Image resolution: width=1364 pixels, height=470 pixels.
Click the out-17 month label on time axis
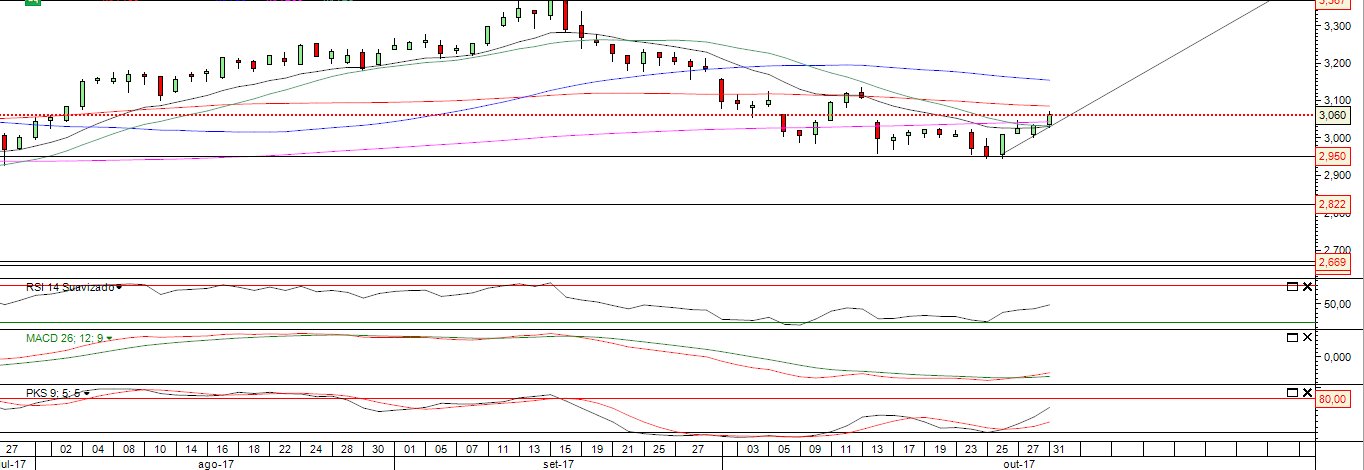pos(1018,464)
